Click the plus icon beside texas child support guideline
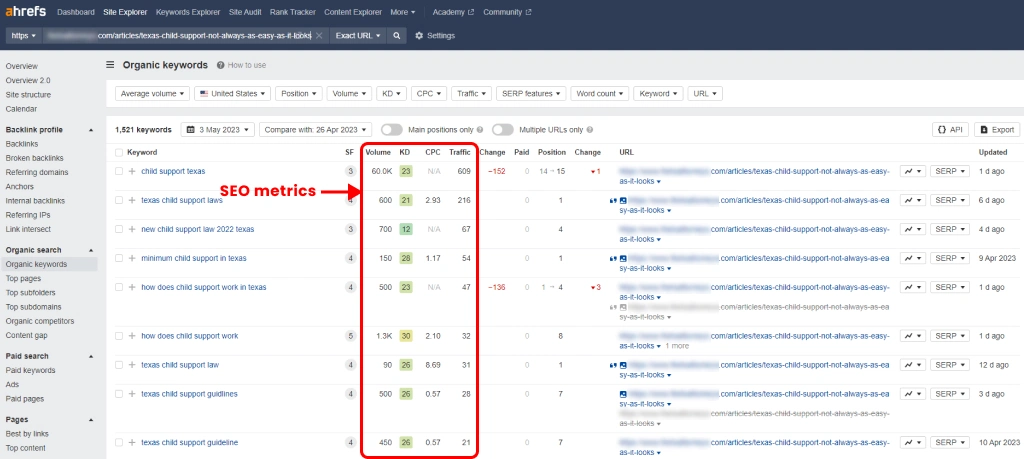This screenshot has width=1024, height=459. click(x=132, y=443)
